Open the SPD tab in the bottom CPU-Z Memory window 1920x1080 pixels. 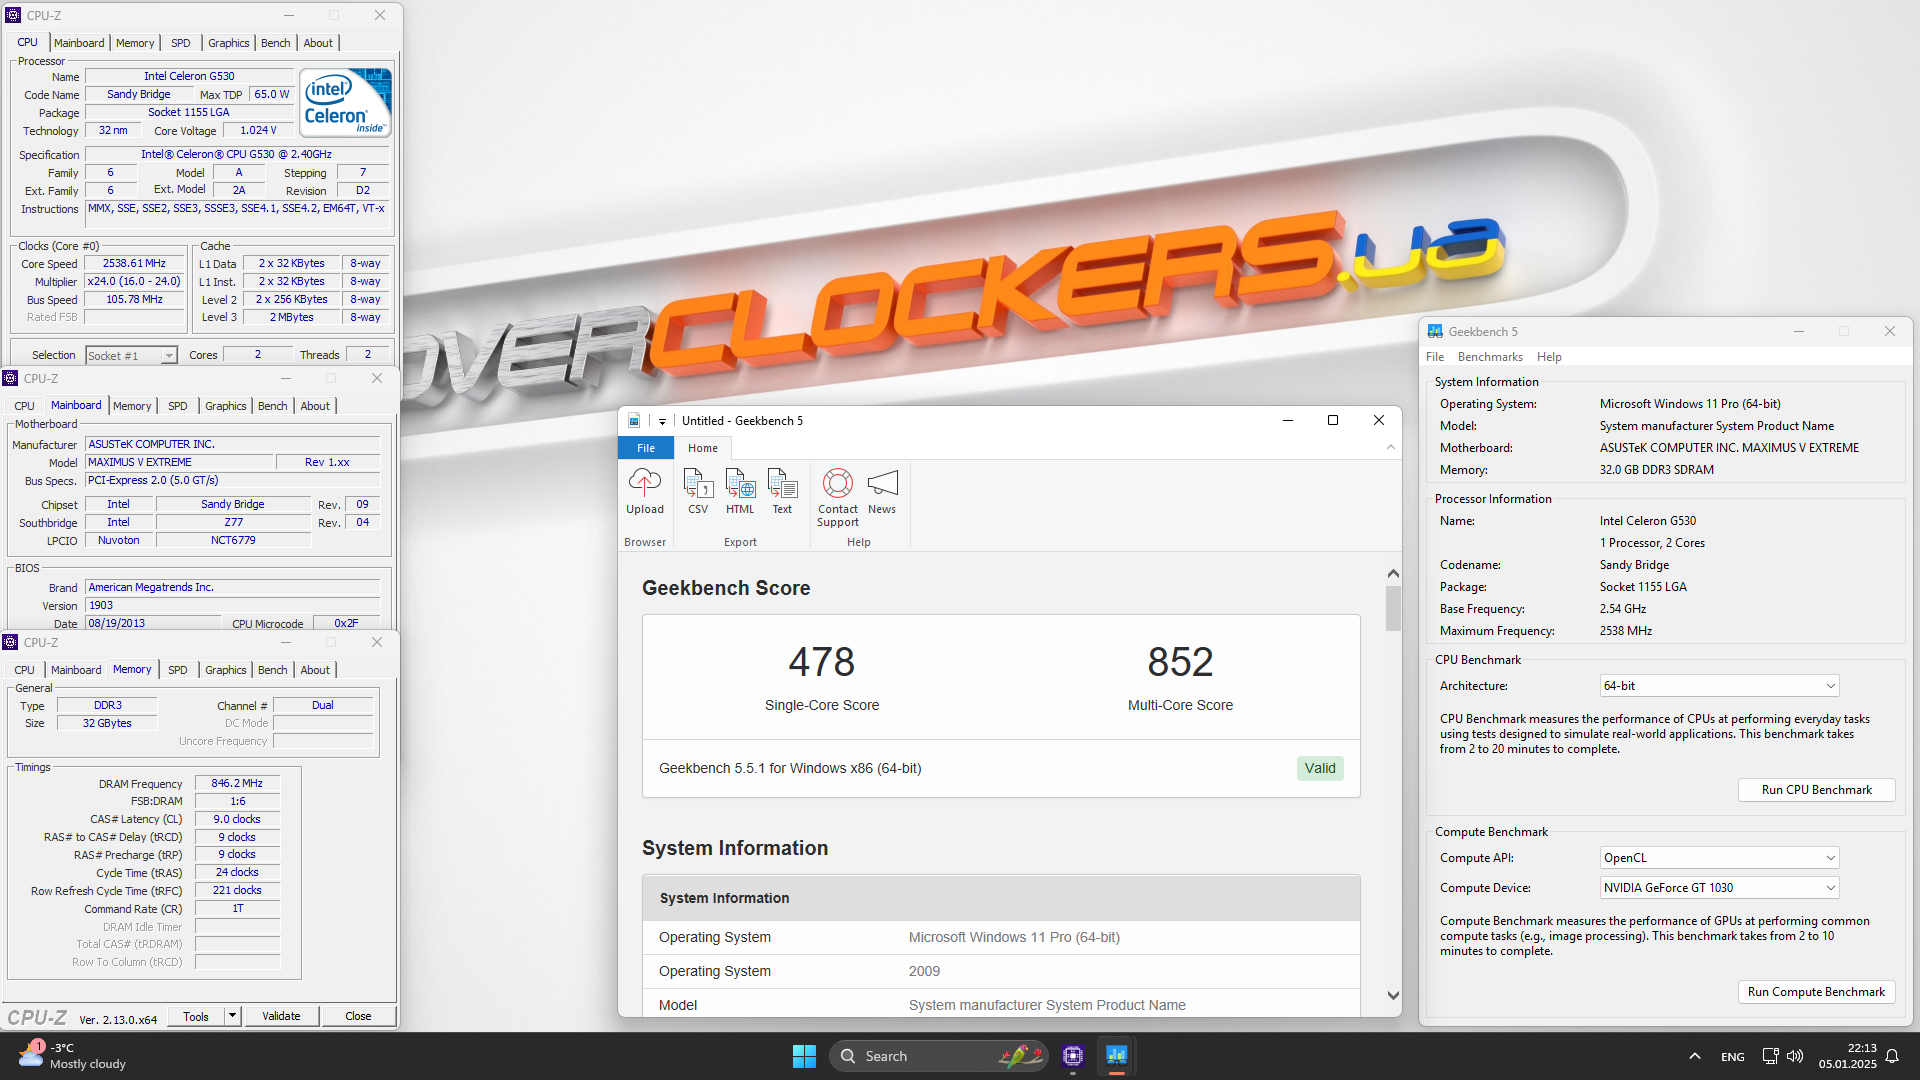(x=177, y=670)
